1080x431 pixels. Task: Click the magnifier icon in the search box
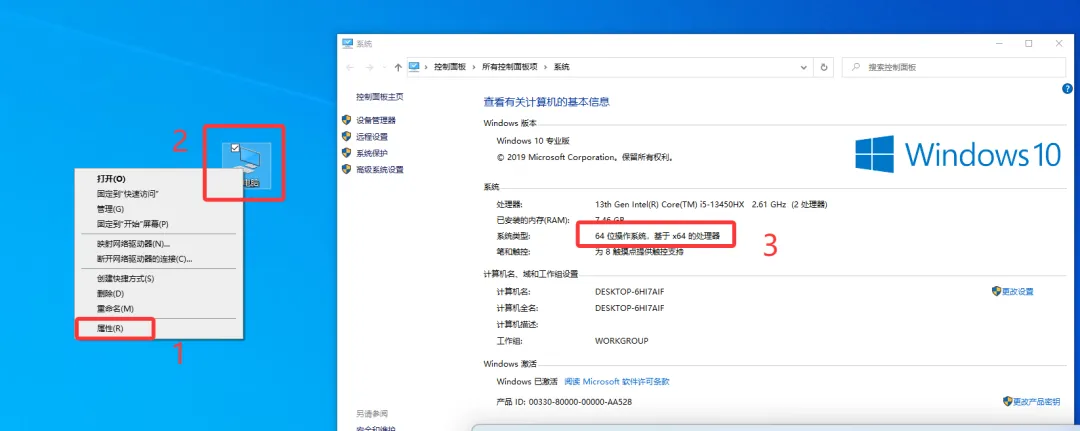click(855, 67)
